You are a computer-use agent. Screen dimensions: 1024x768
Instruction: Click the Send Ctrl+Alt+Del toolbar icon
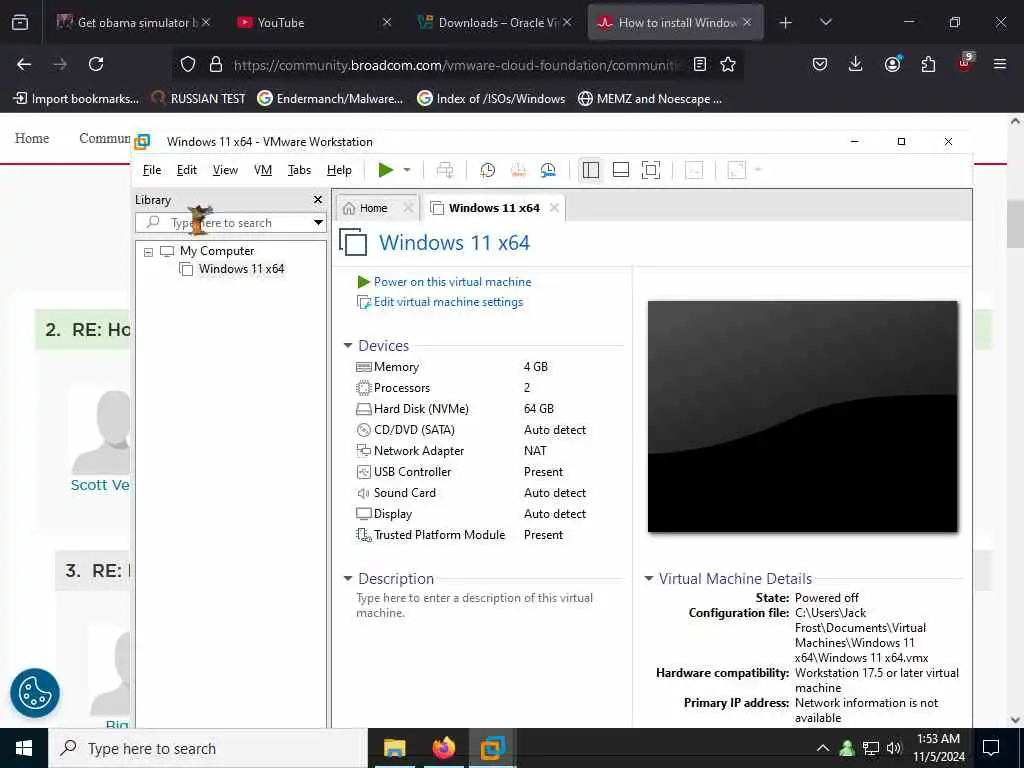pos(445,170)
